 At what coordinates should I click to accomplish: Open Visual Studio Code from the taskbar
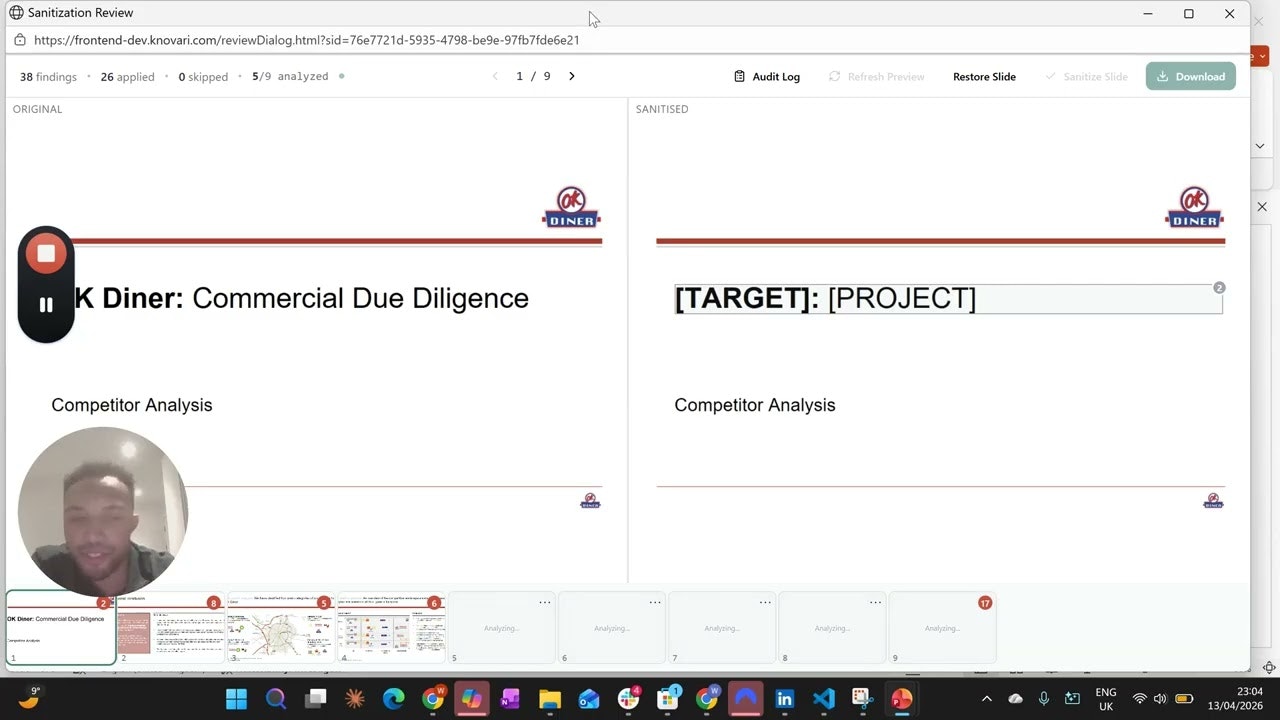click(824, 698)
